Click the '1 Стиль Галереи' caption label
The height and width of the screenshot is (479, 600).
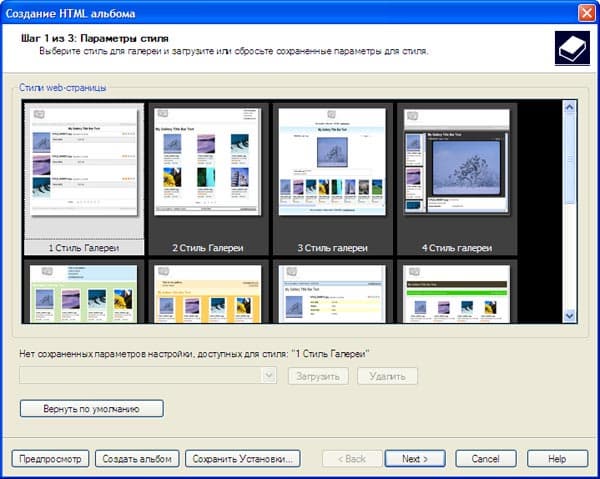(84, 248)
